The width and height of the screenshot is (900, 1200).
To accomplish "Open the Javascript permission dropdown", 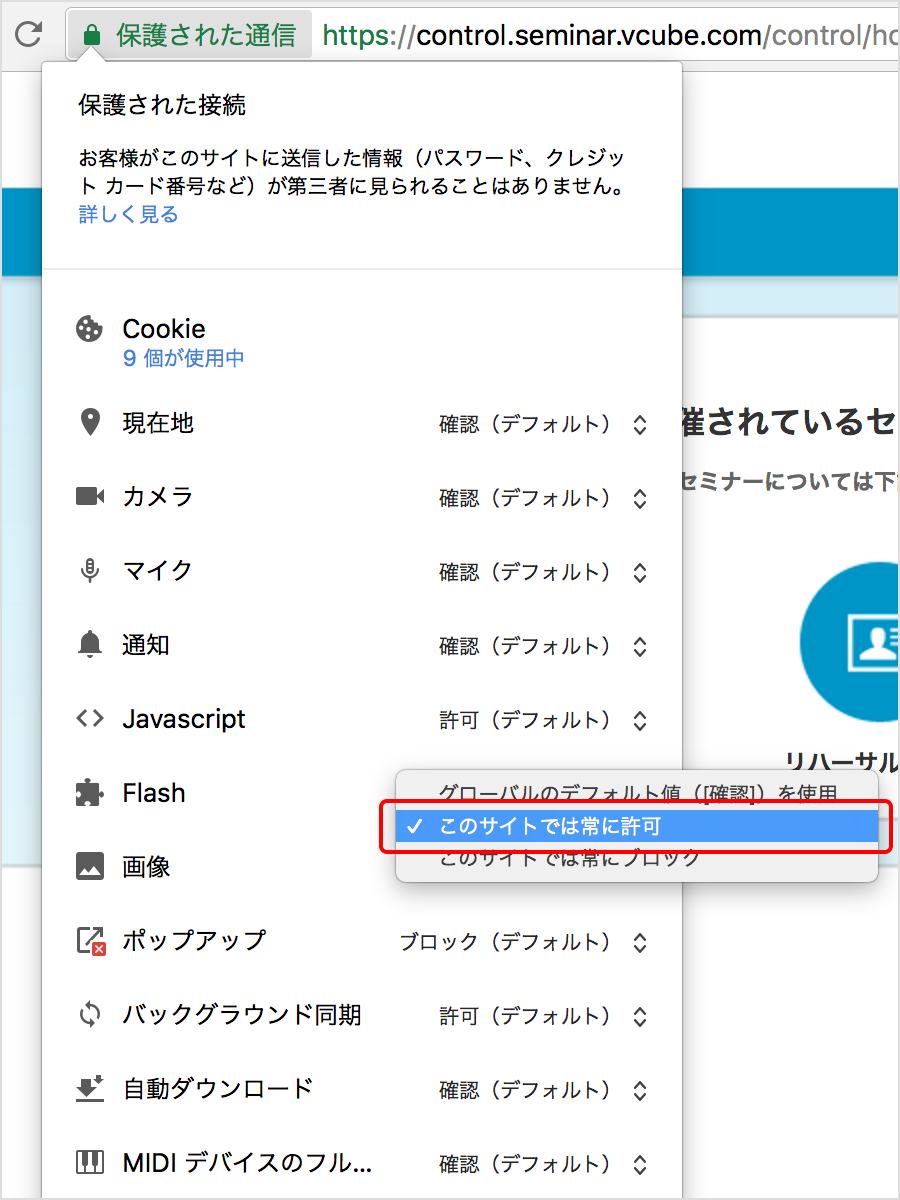I will pyautogui.click(x=544, y=720).
